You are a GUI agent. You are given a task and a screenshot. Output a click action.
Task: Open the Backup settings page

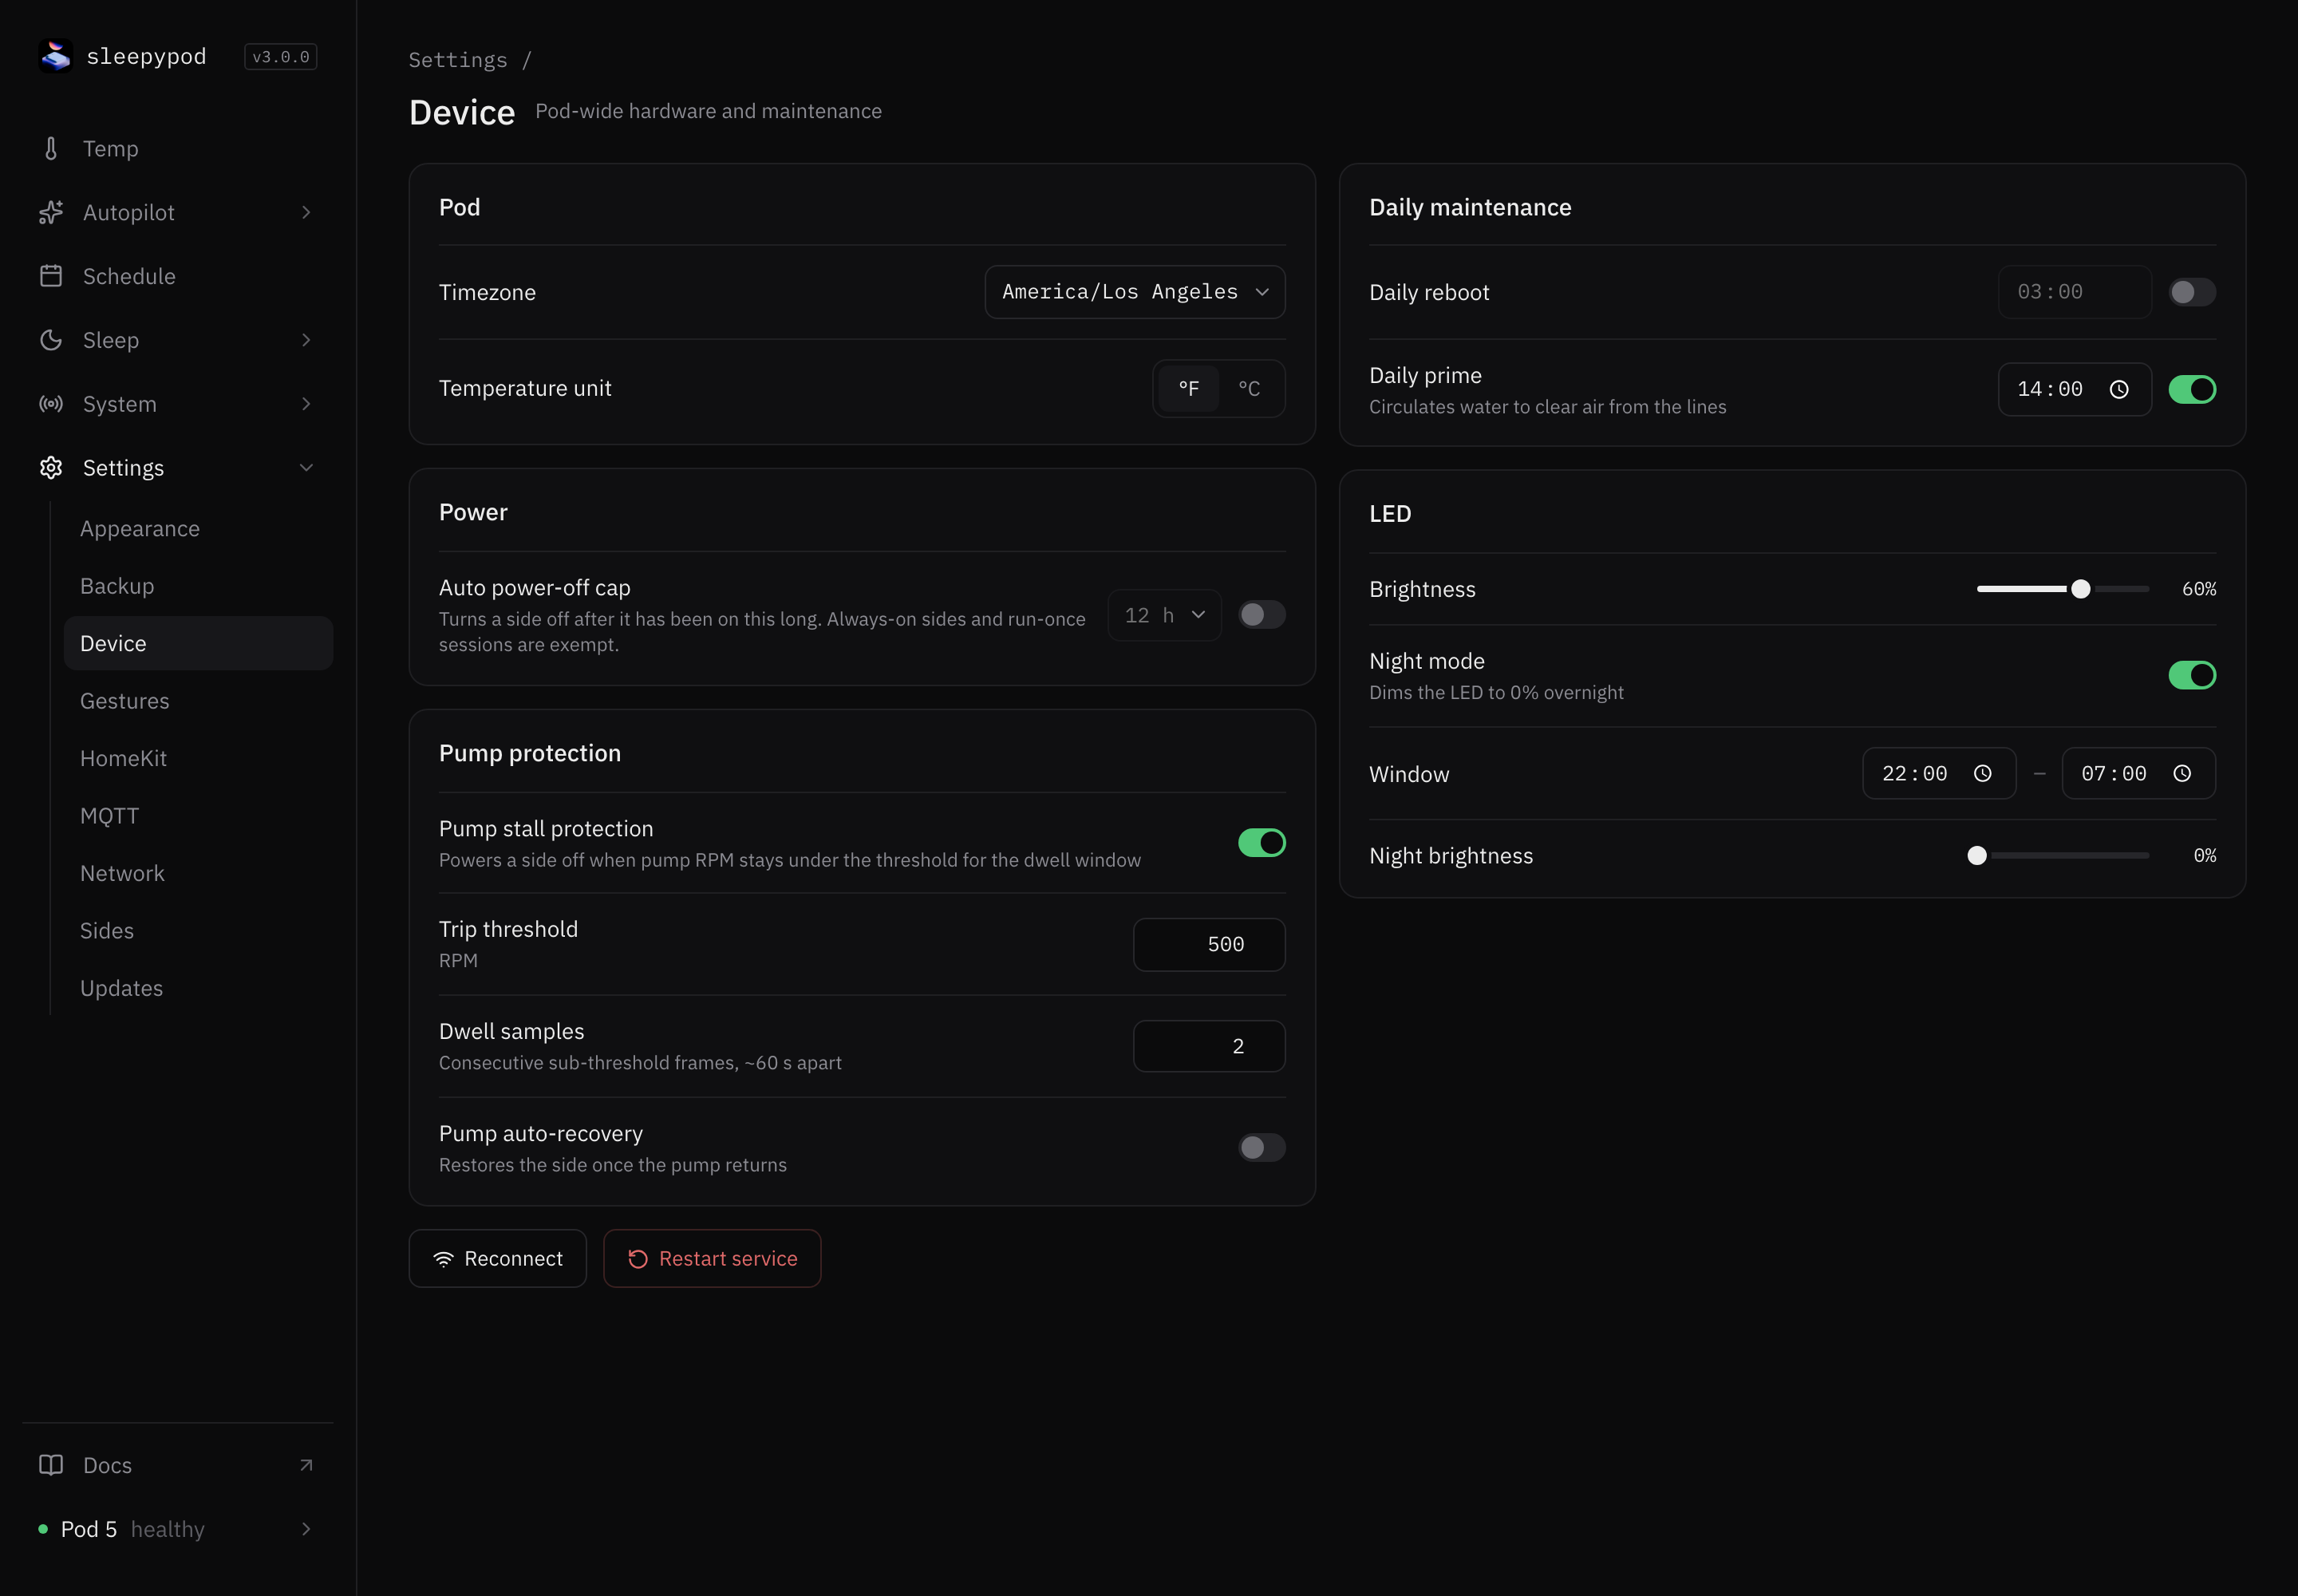click(x=198, y=586)
